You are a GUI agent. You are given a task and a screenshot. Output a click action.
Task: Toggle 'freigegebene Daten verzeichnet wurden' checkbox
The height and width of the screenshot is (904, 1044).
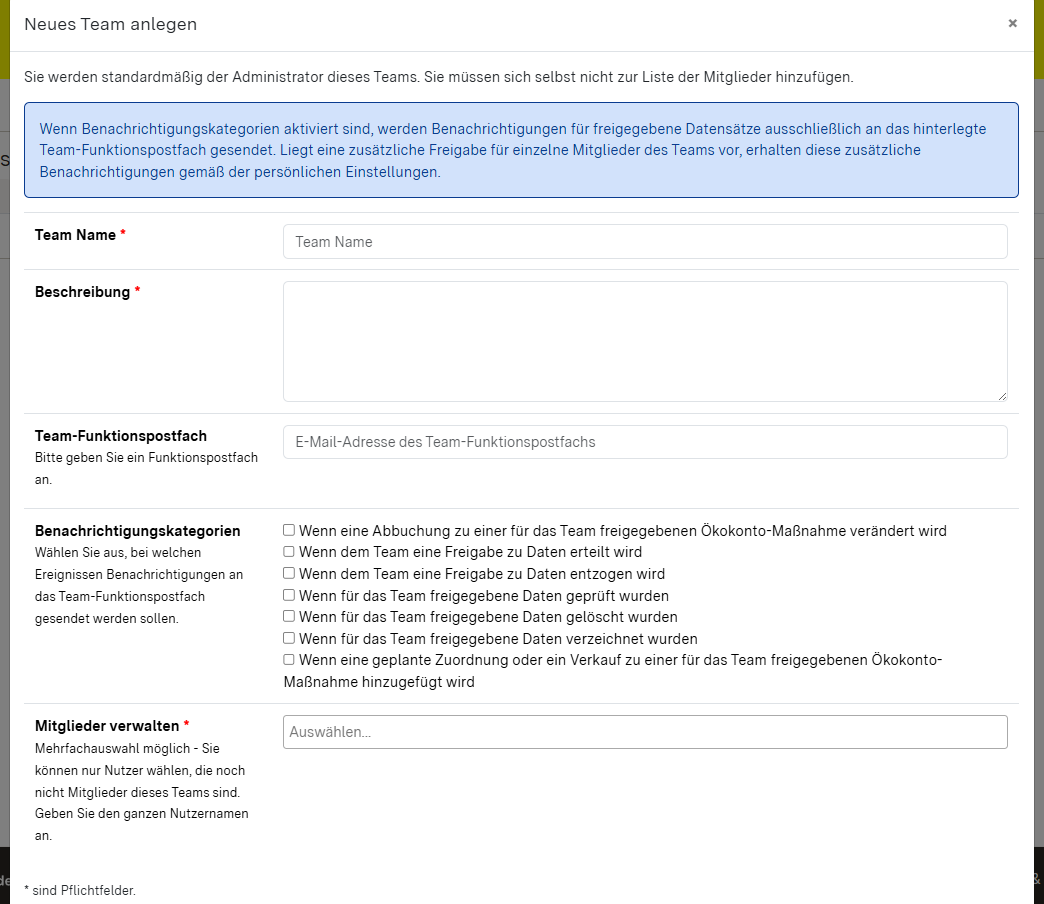(x=289, y=638)
